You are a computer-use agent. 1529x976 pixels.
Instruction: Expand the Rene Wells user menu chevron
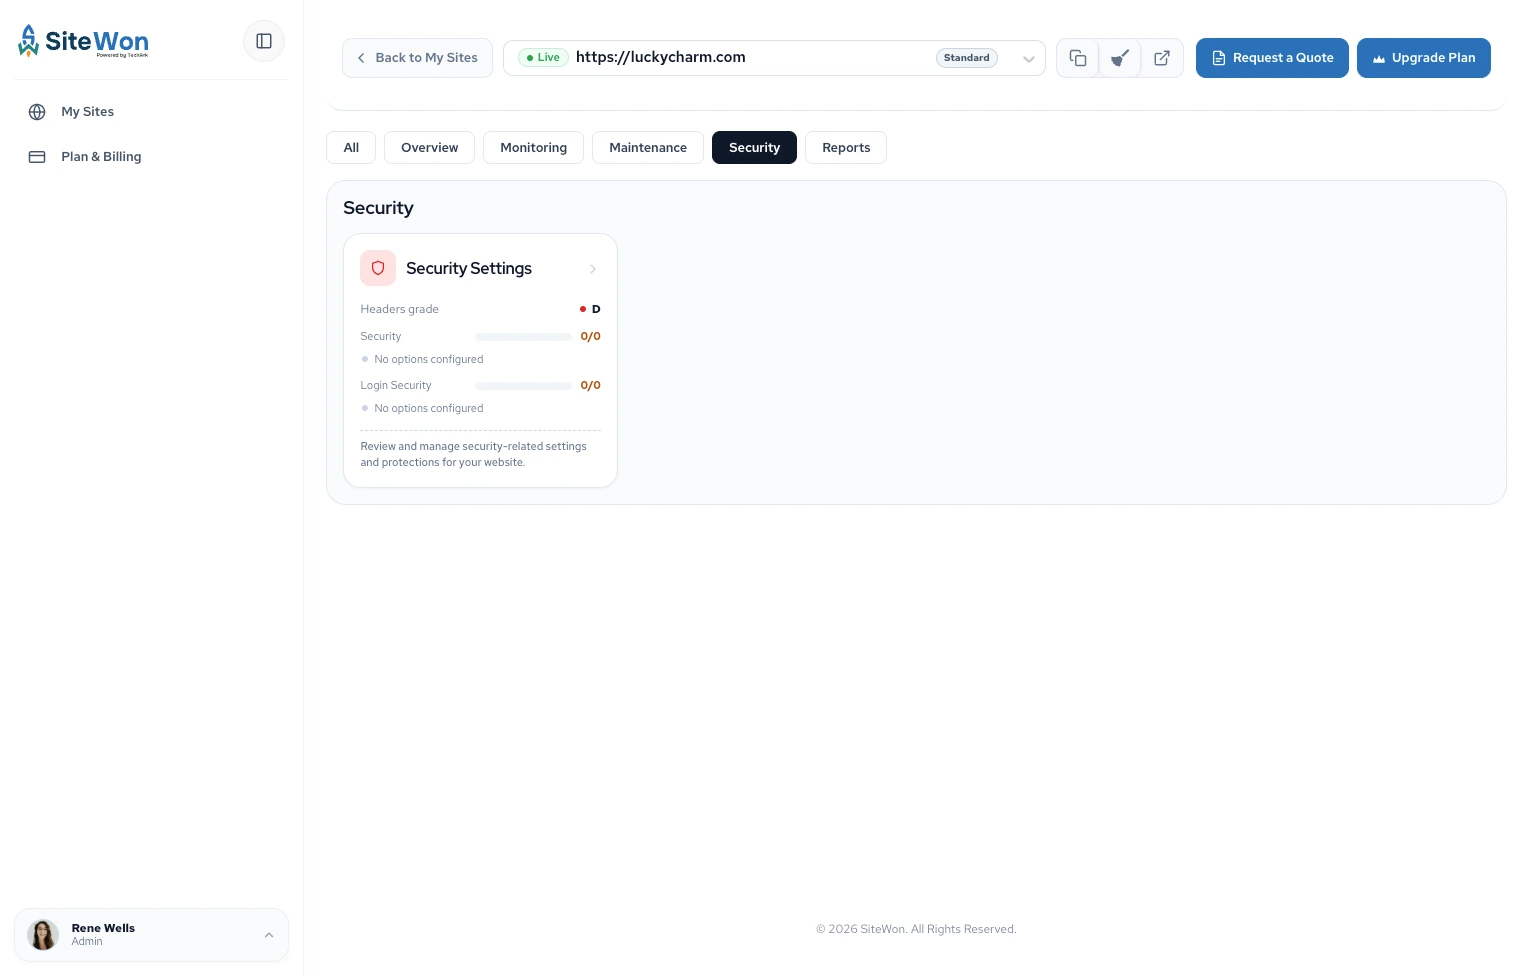[x=269, y=935]
